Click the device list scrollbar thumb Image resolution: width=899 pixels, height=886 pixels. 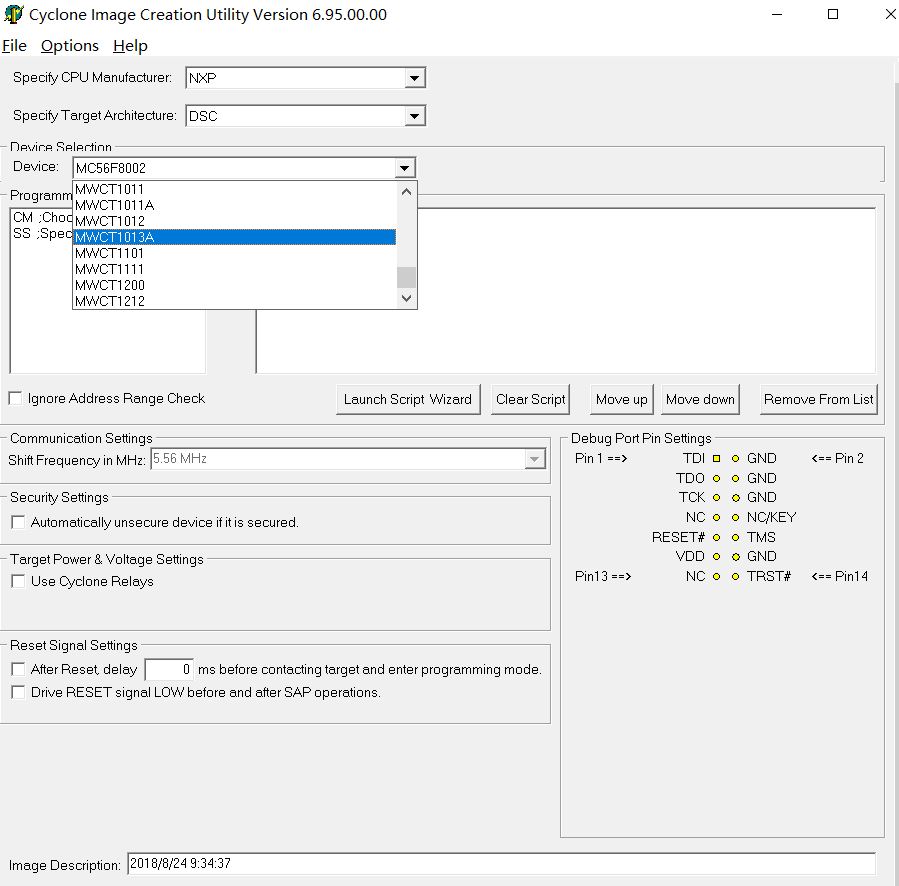pyautogui.click(x=406, y=278)
